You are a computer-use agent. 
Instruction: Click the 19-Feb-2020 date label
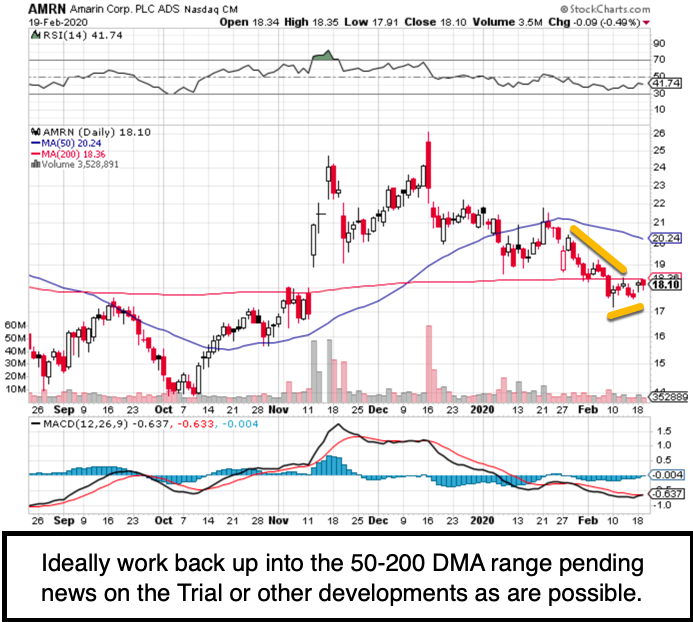[x=58, y=22]
